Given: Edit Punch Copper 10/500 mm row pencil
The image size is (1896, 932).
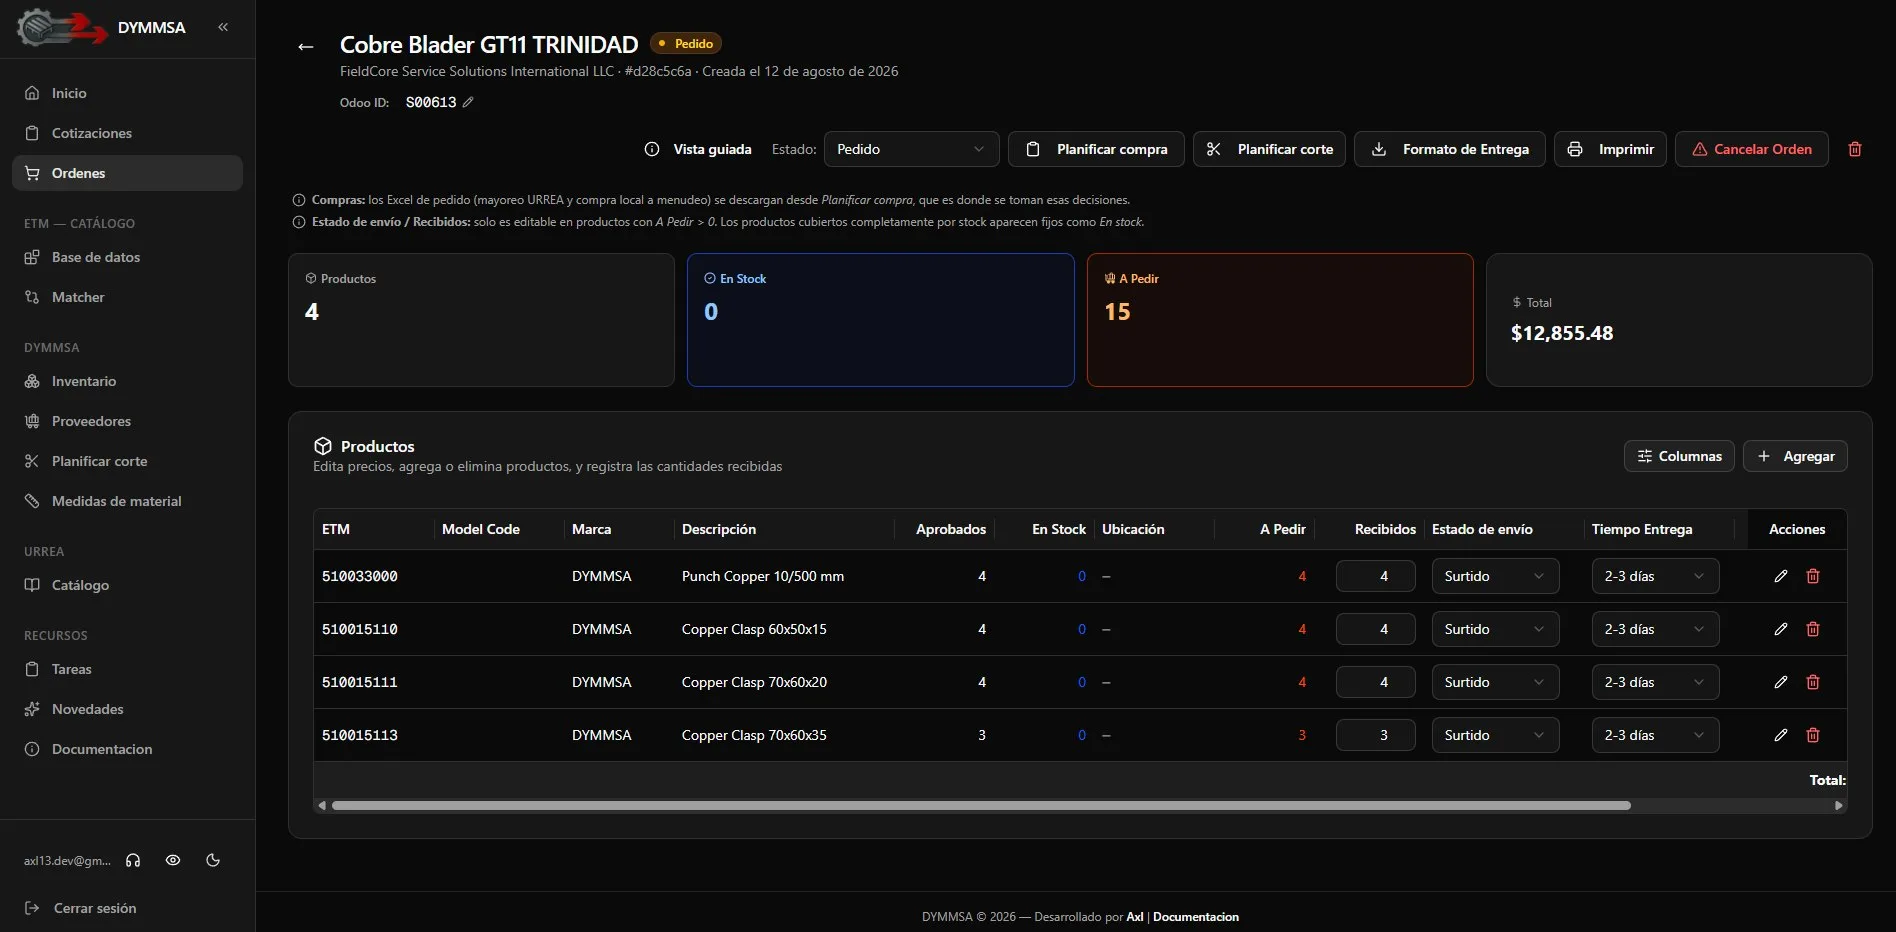Looking at the screenshot, I should click(x=1781, y=576).
